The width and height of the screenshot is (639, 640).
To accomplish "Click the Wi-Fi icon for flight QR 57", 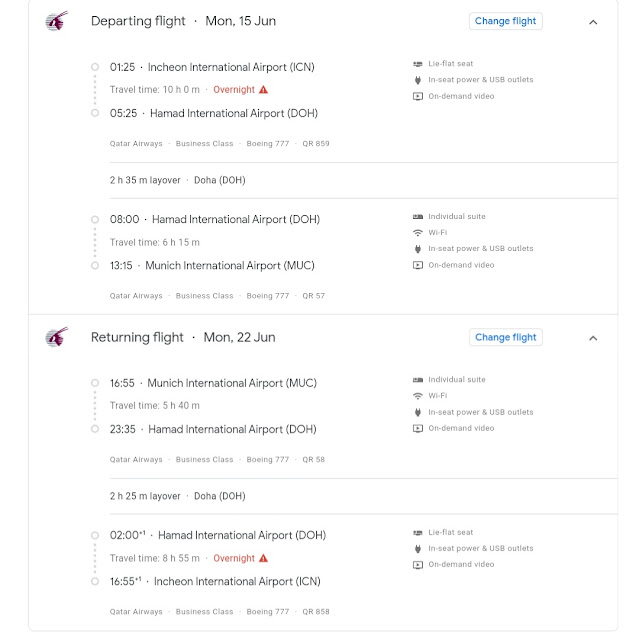I will coord(417,233).
